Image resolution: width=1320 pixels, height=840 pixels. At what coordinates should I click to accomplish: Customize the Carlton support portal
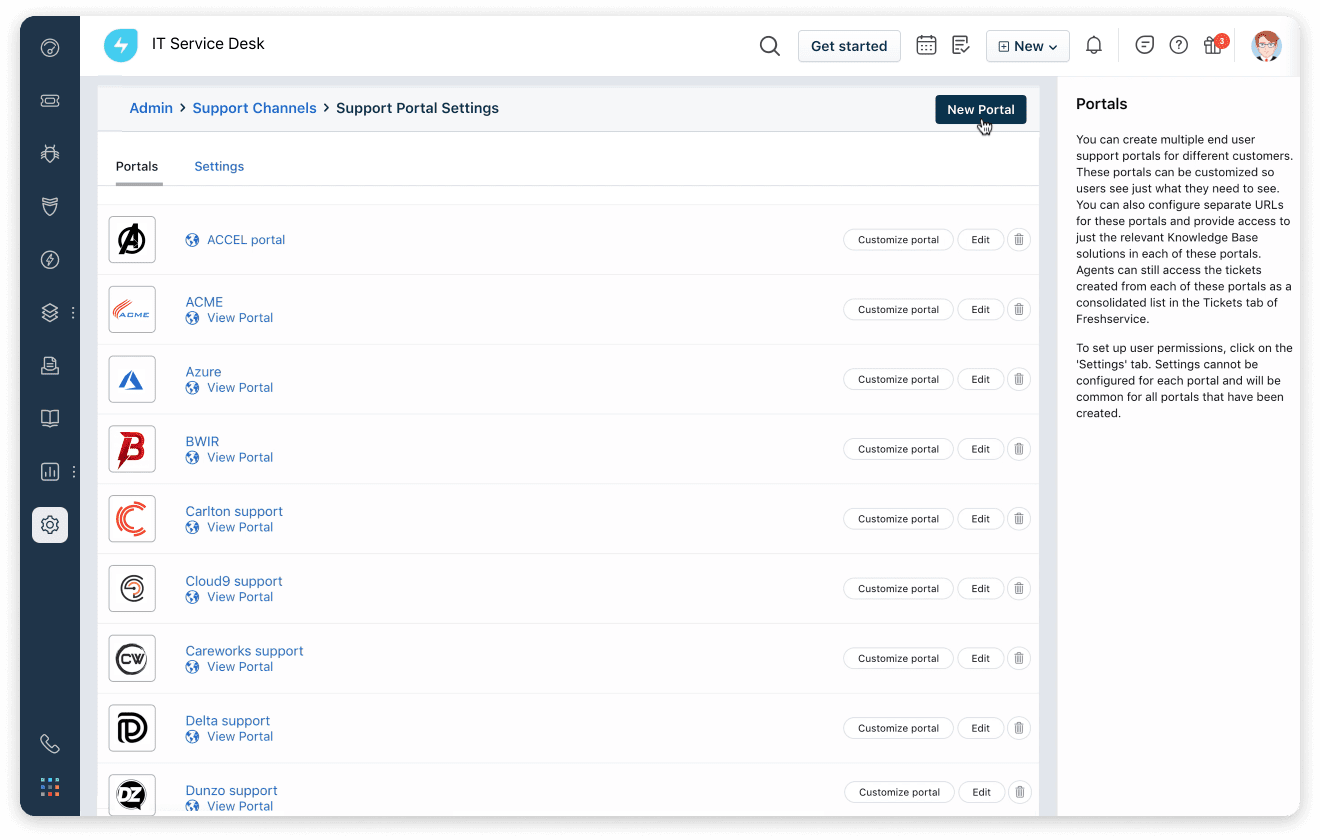(898, 519)
